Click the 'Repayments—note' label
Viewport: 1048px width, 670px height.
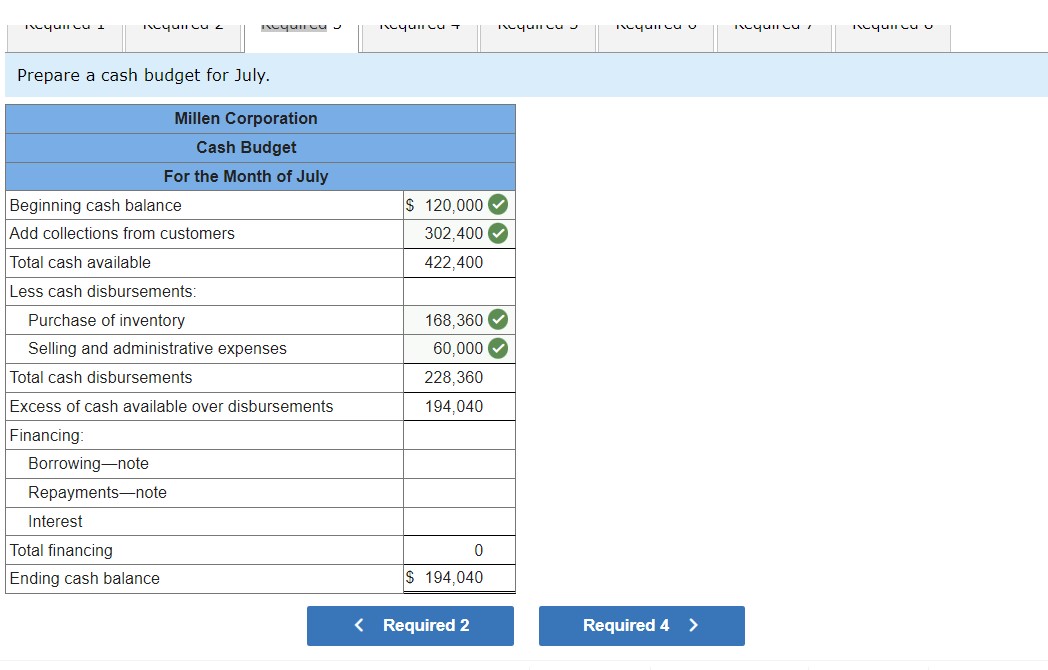98,492
